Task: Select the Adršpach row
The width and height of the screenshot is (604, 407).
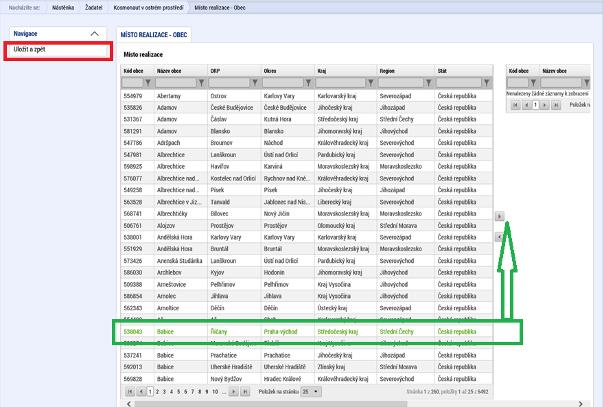Action: (x=307, y=143)
